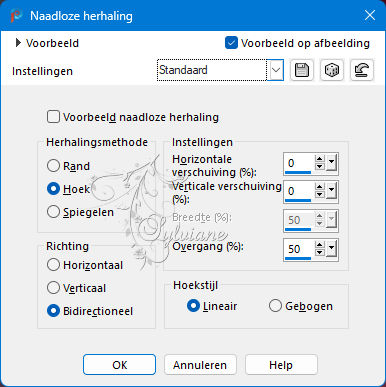Select the Gebogen corner style
Viewport: 386px width, 387px height.
click(275, 306)
